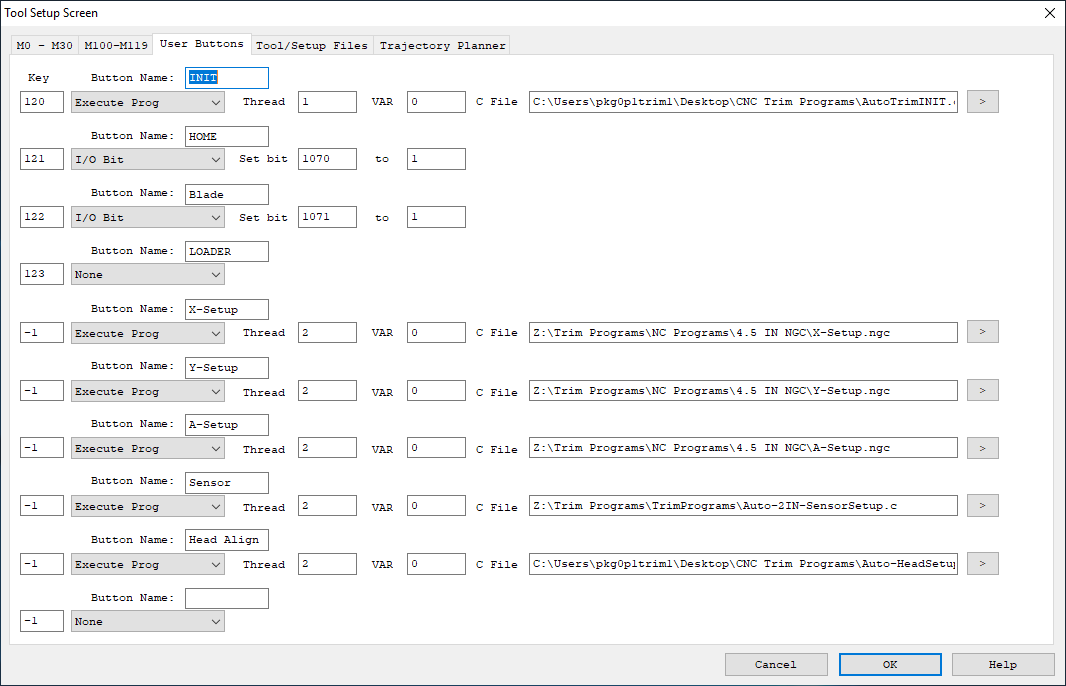Expand the LOADER action dropdown set to None

[147, 275]
